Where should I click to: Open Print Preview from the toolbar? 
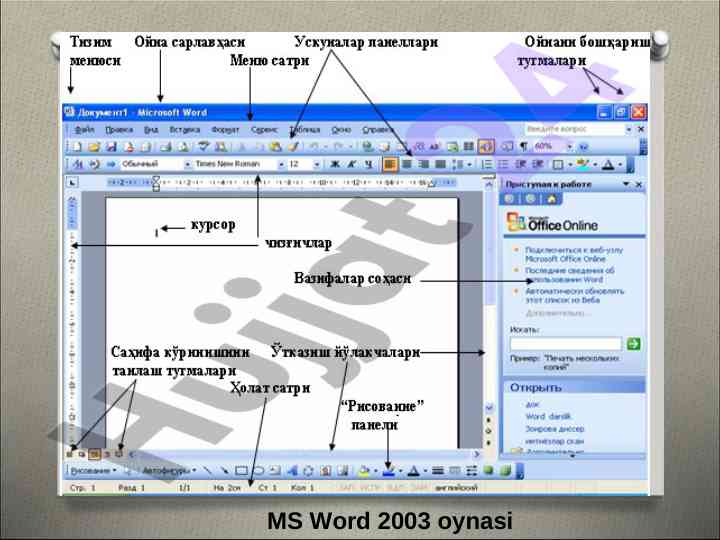click(183, 147)
